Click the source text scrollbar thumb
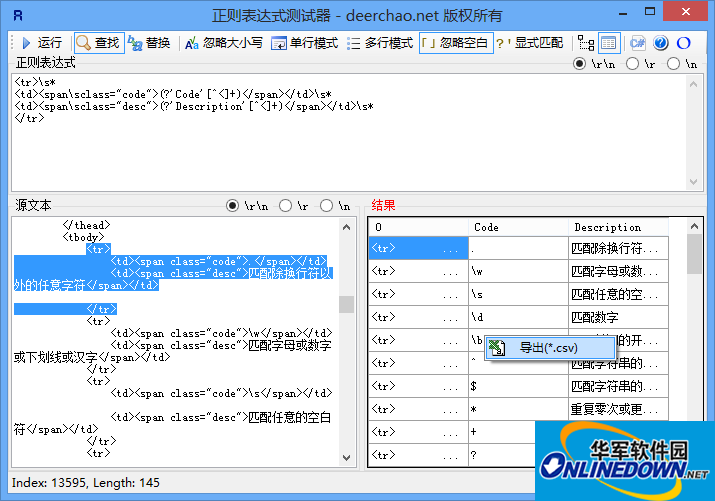 (347, 304)
